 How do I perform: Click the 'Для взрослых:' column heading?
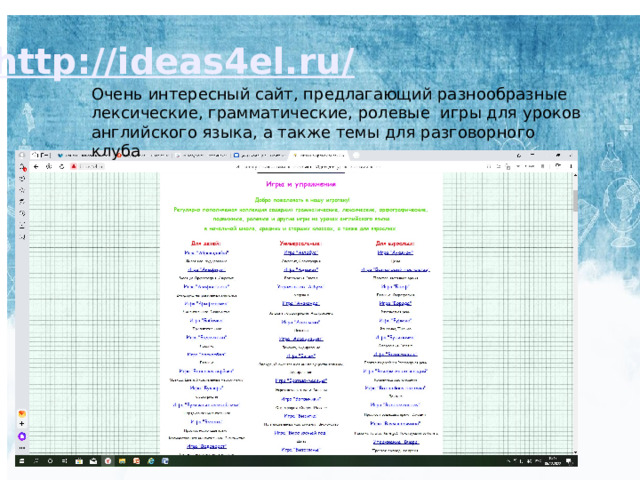coord(395,243)
